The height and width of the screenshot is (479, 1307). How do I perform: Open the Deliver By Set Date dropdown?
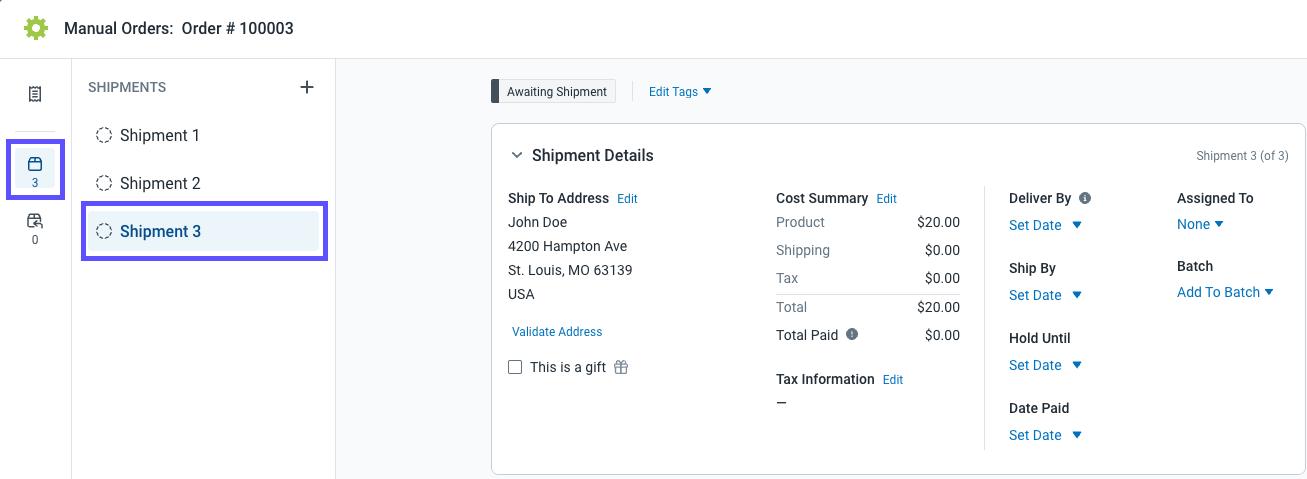click(1045, 225)
